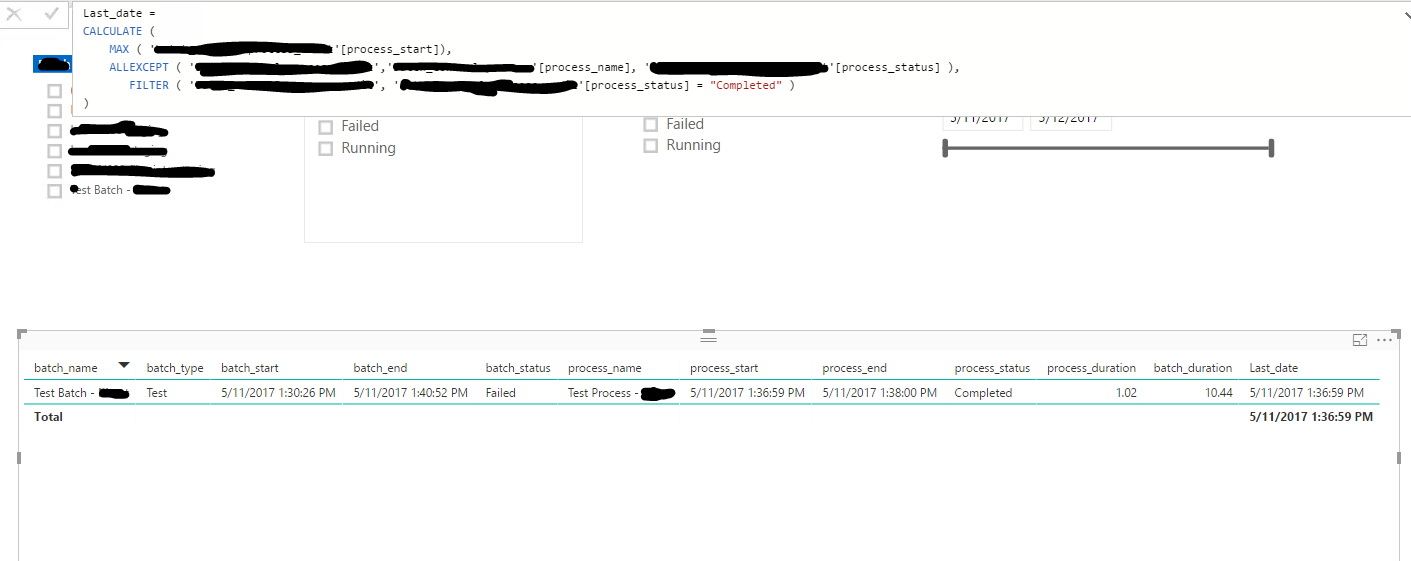Click the sort arrow beside batch_name
Viewport: 1411px width, 561px height.
point(124,365)
